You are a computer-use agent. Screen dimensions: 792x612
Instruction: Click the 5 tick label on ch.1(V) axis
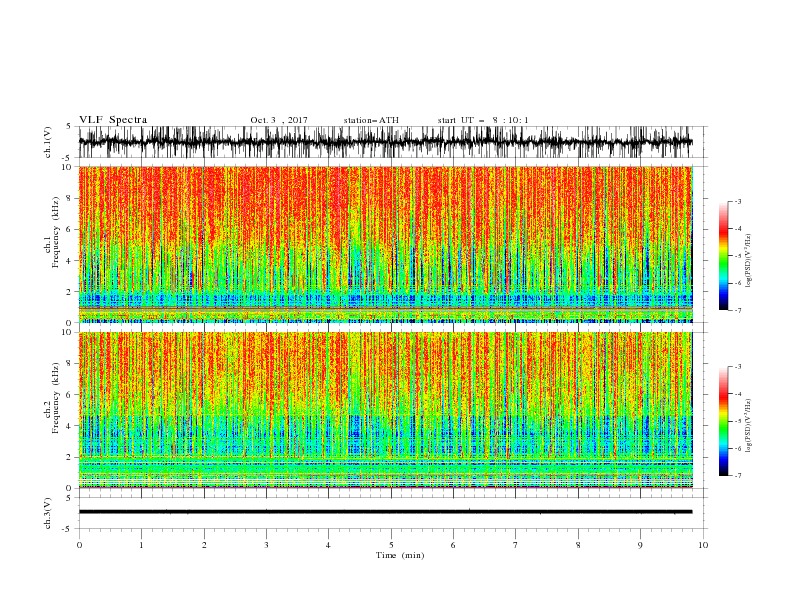click(x=70, y=126)
